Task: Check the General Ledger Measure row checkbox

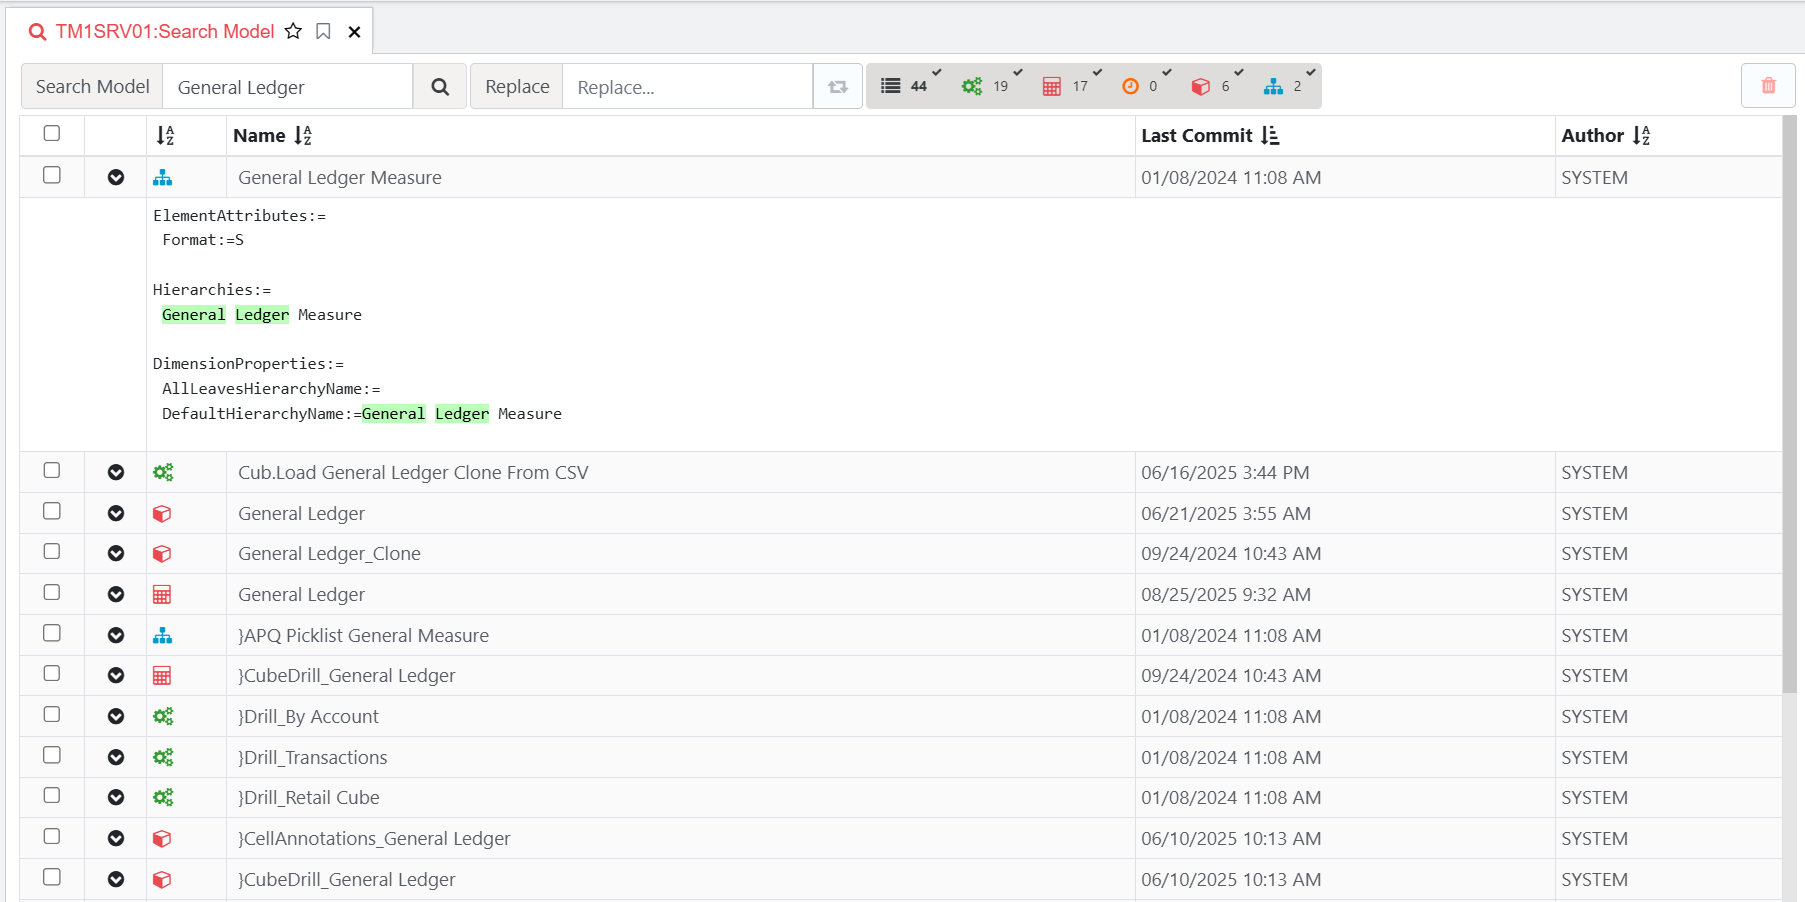Action: click(x=52, y=175)
